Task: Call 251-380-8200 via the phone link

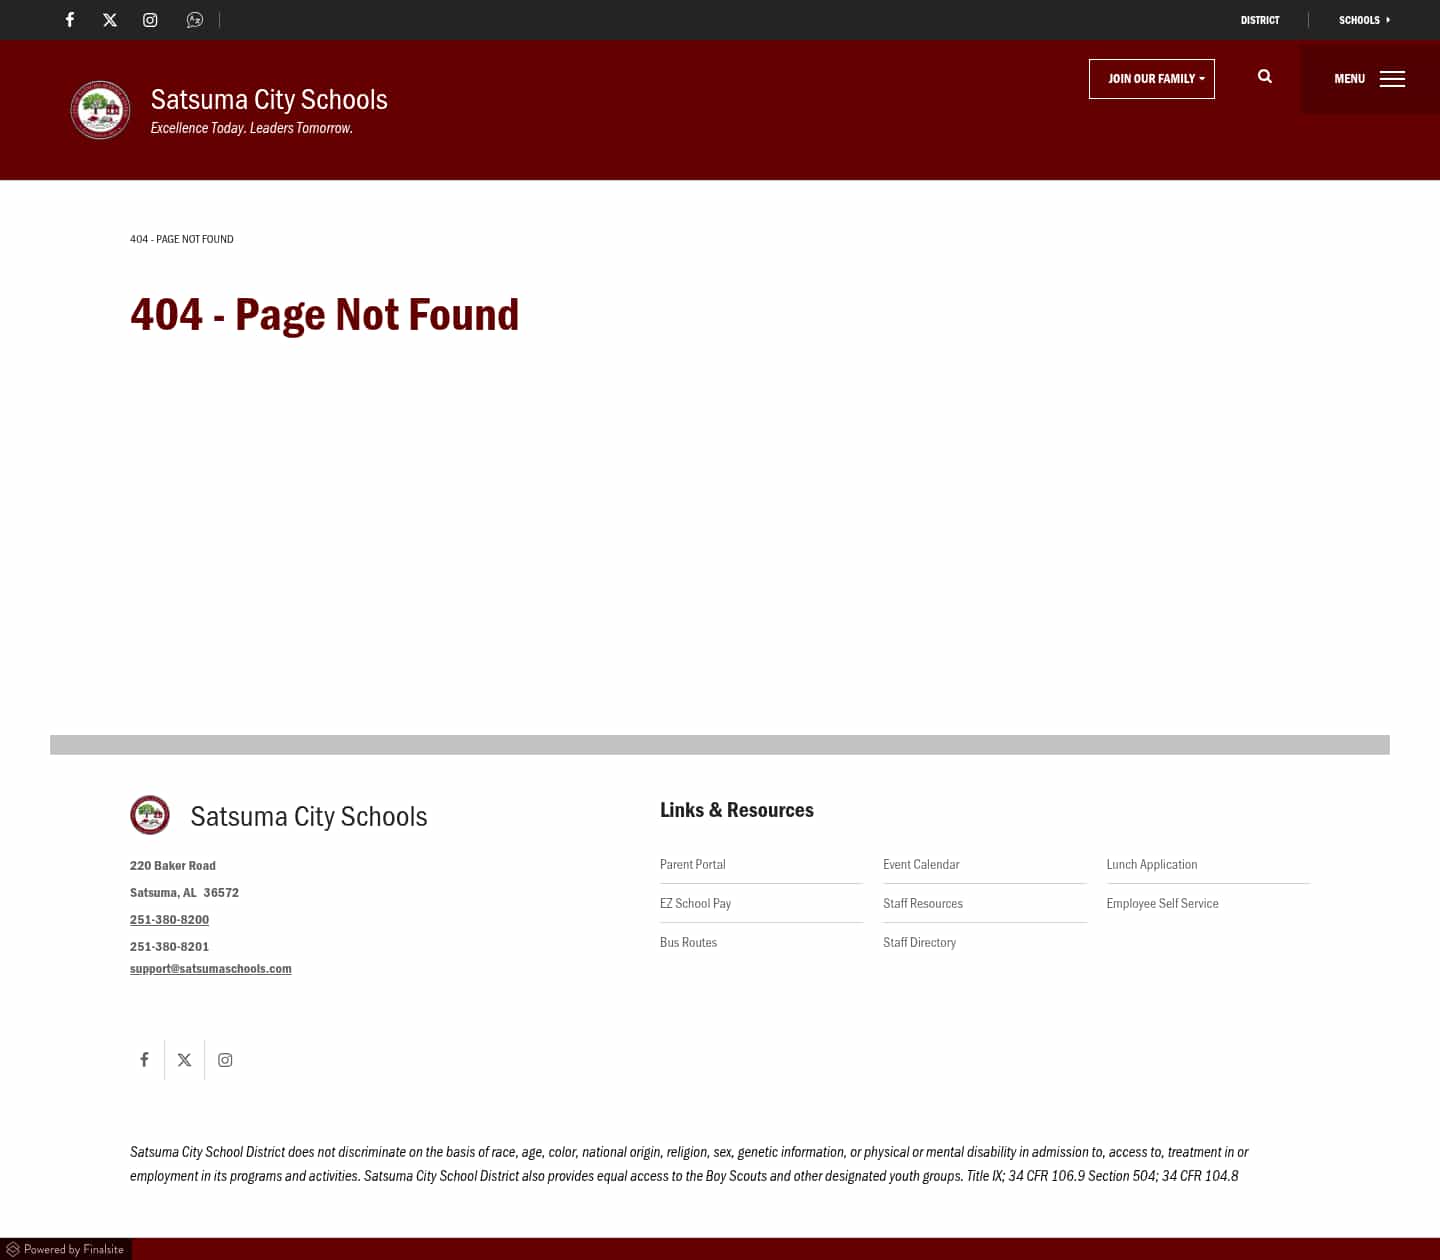Action: [x=169, y=919]
